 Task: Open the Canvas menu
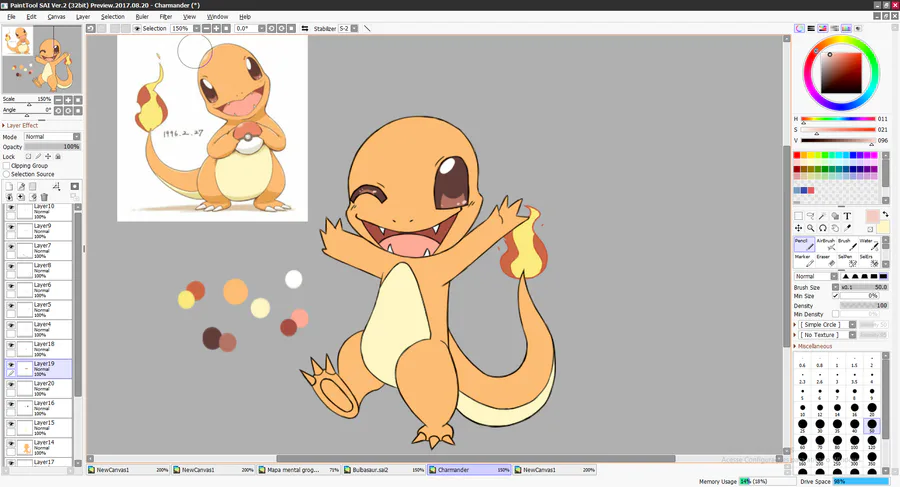point(56,17)
